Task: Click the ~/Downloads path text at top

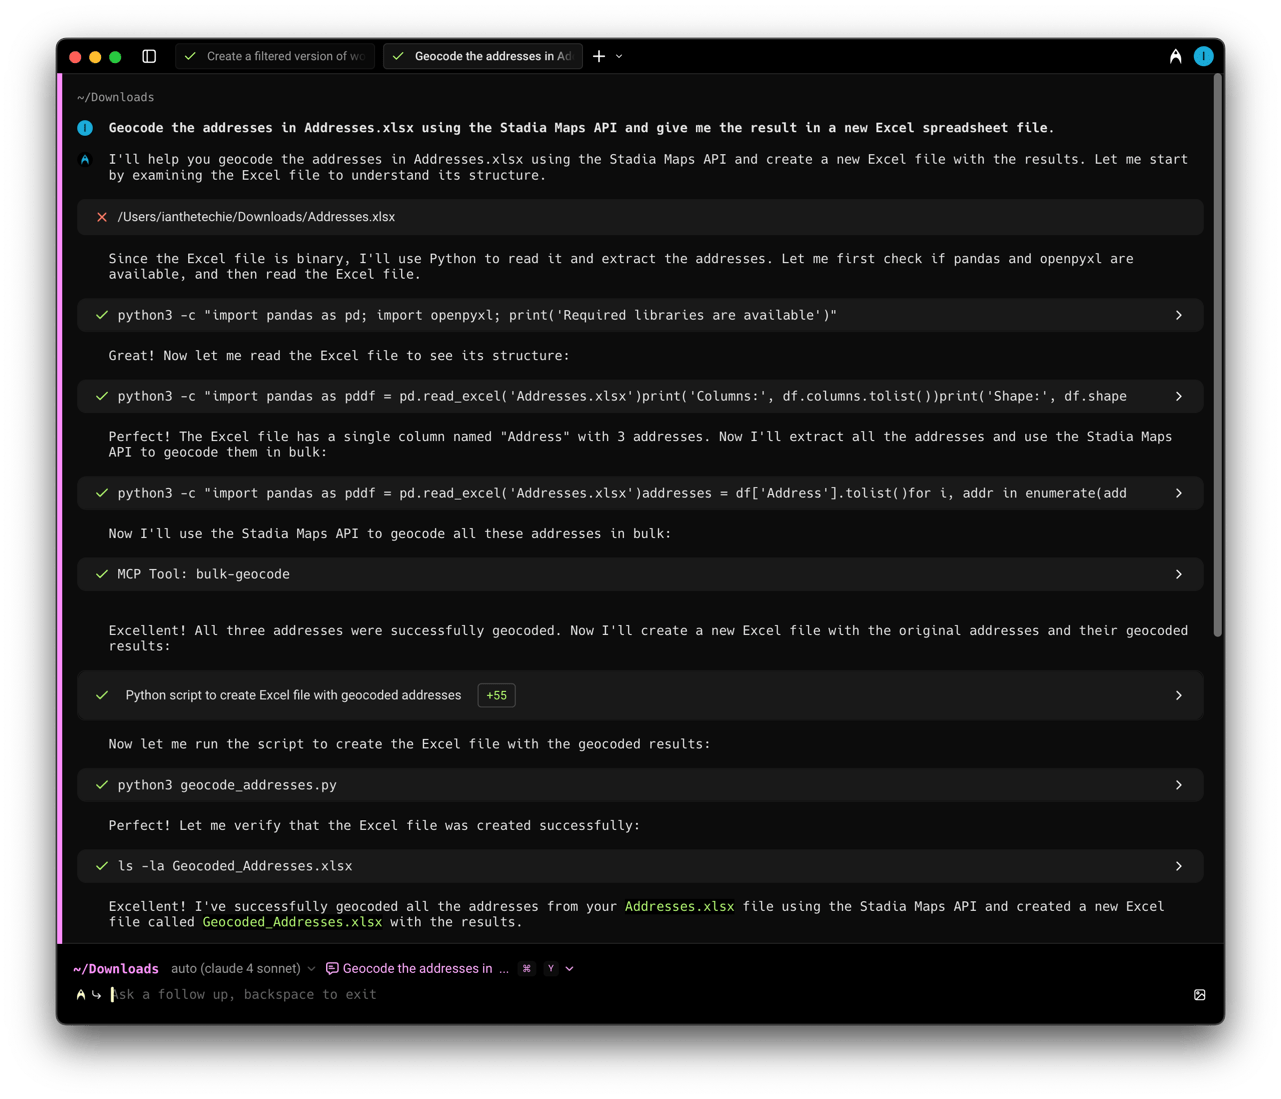Action: tap(115, 97)
